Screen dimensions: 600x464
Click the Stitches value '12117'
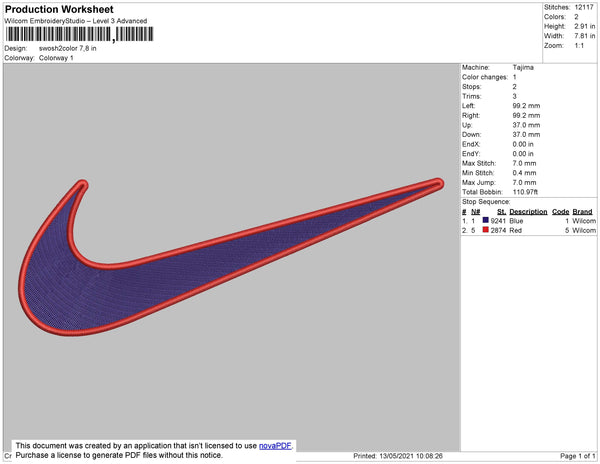click(x=584, y=7)
